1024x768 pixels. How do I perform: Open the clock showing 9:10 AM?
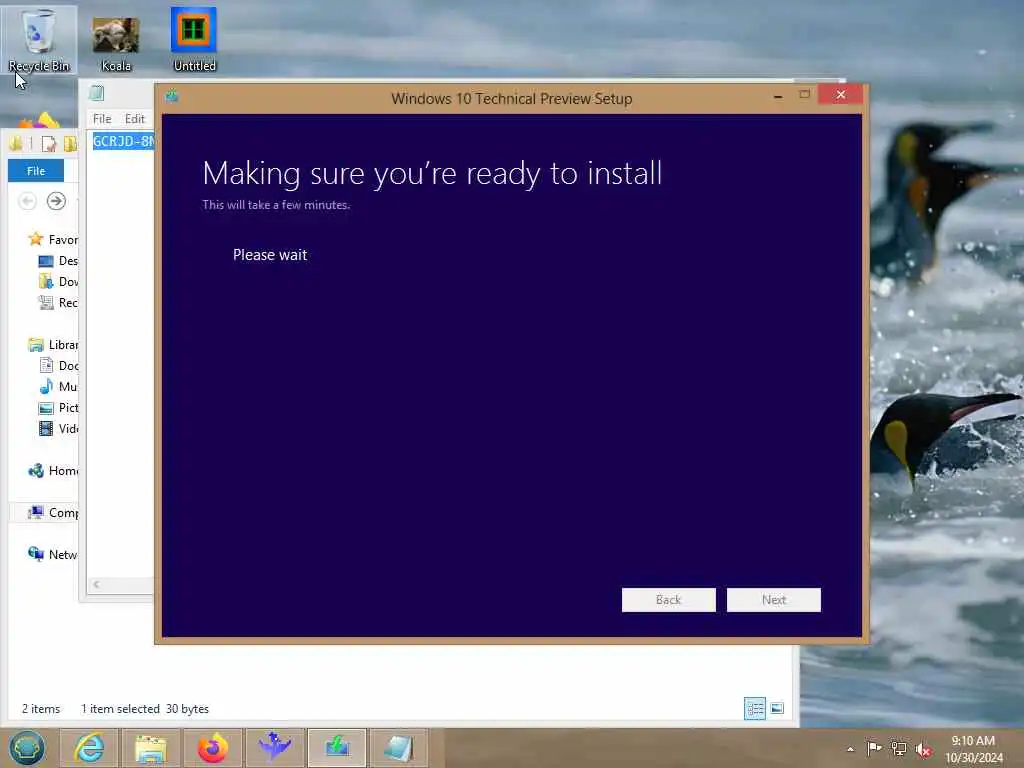coord(974,749)
